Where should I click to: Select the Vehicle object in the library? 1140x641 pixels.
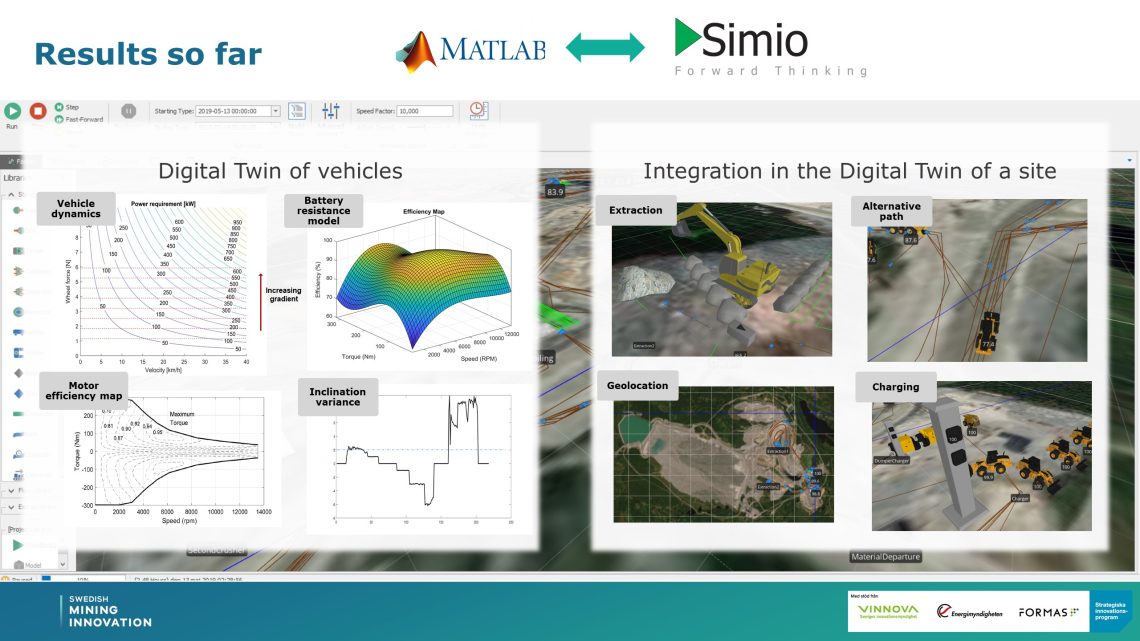click(x=18, y=332)
